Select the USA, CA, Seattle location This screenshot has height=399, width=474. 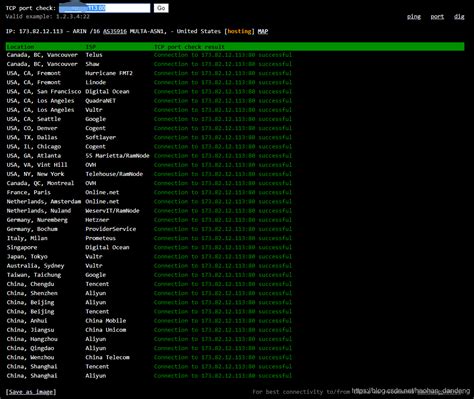[34, 119]
